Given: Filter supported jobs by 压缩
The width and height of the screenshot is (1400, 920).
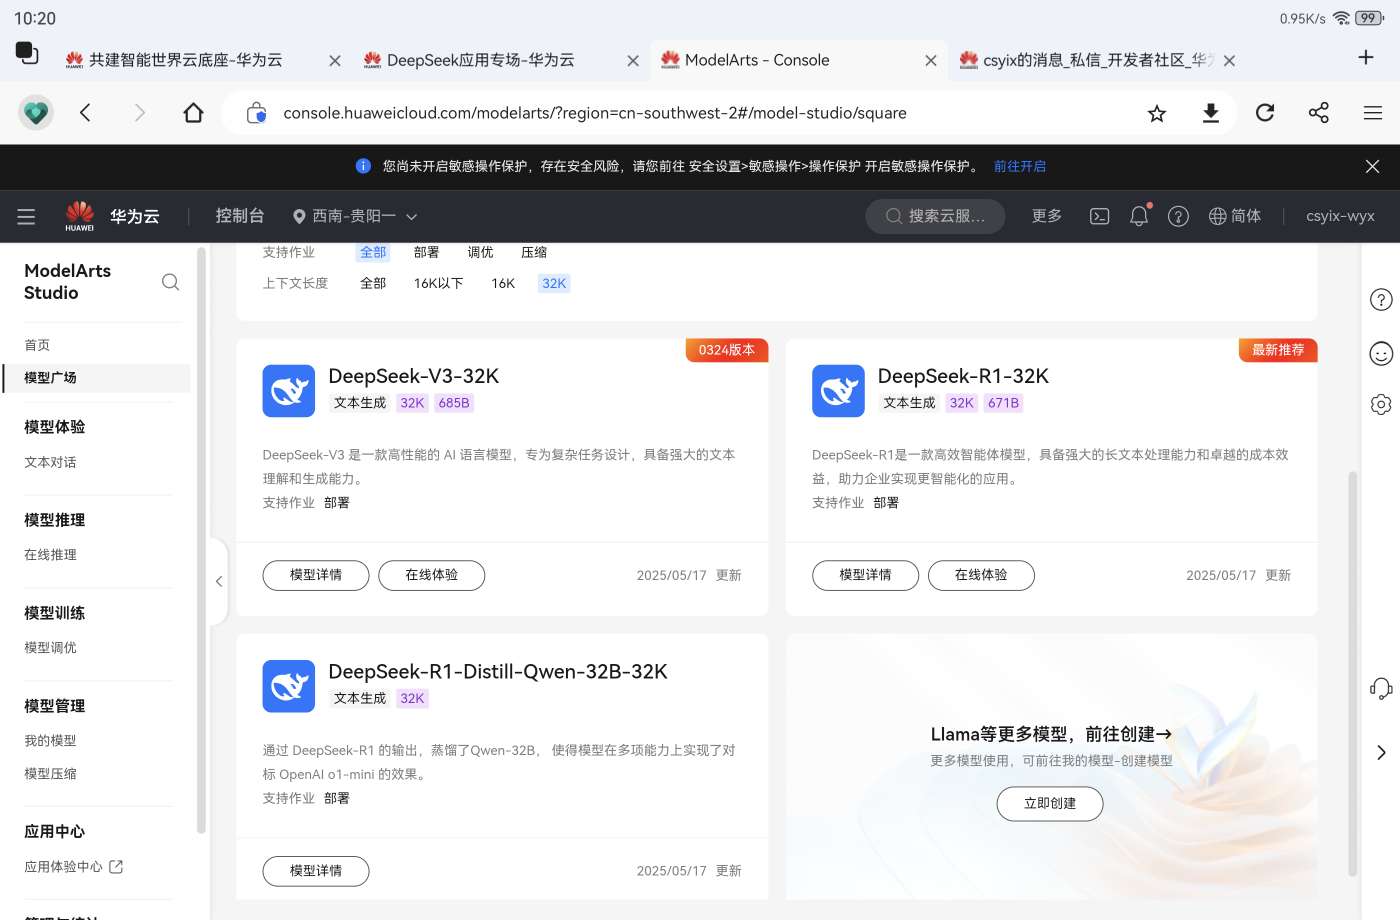Looking at the screenshot, I should 534,252.
